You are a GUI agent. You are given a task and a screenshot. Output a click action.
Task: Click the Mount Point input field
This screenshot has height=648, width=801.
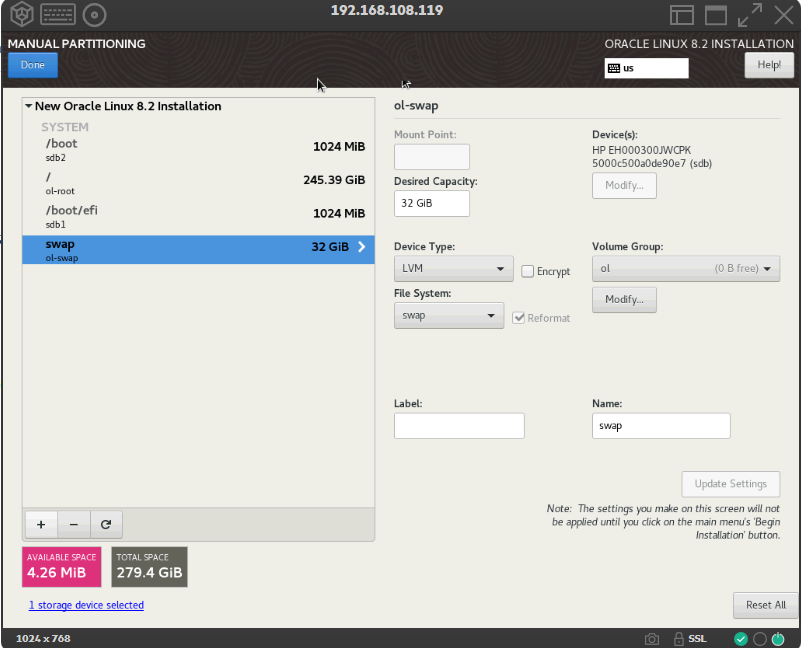click(432, 157)
